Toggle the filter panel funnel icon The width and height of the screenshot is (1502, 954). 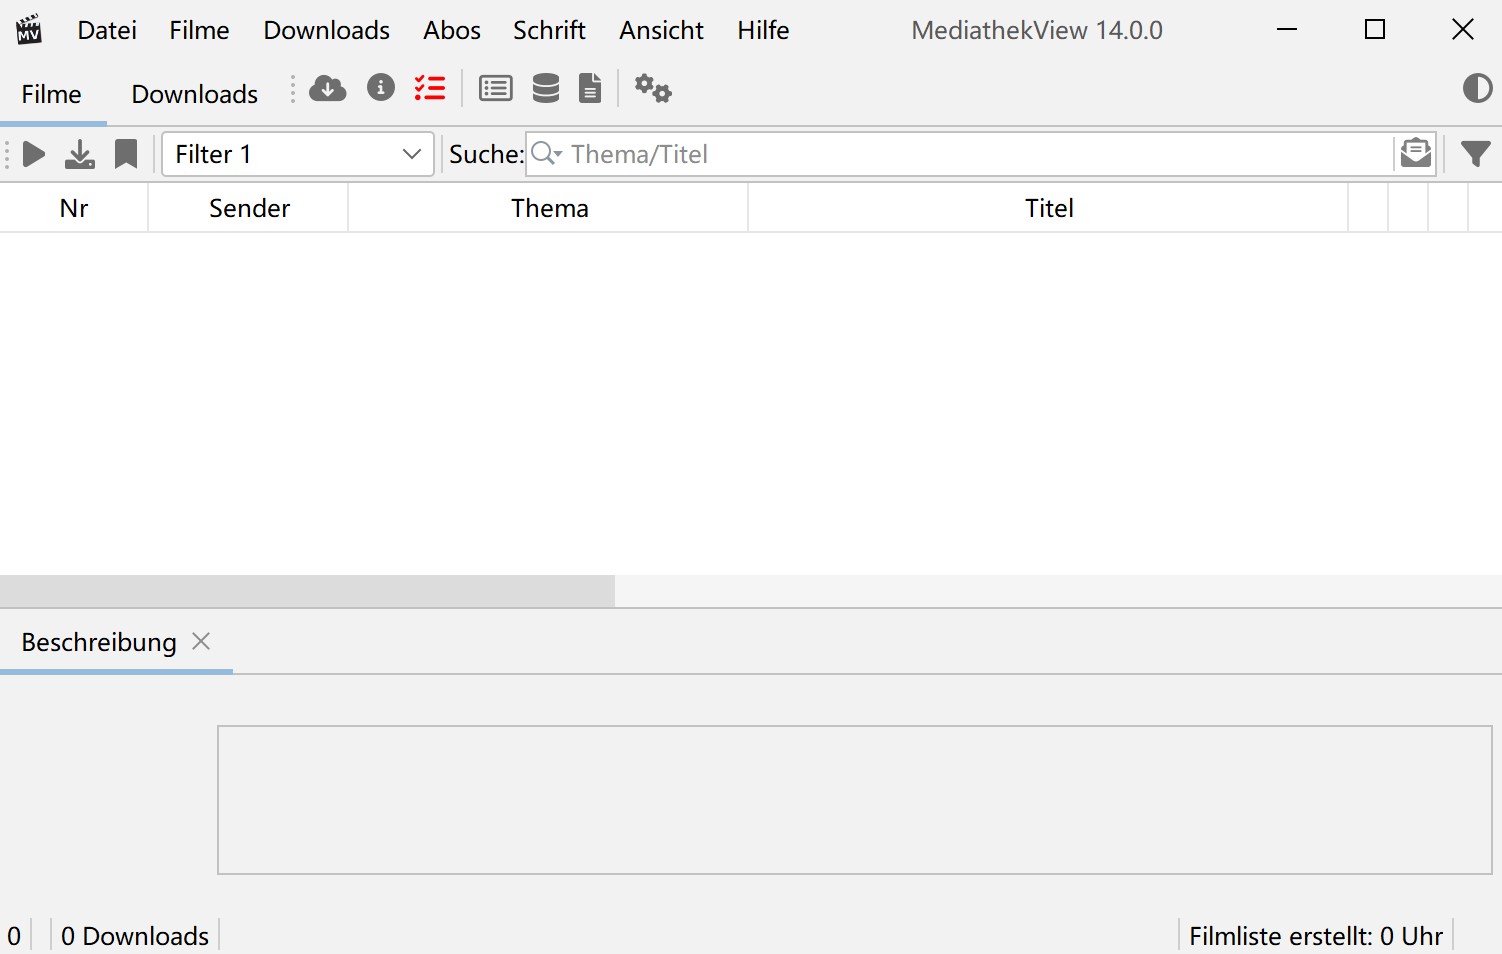coord(1475,154)
